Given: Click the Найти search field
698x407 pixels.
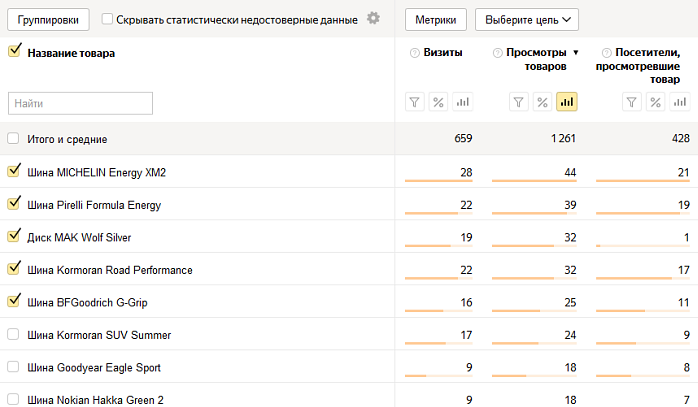Looking at the screenshot, I should click(x=81, y=103).
